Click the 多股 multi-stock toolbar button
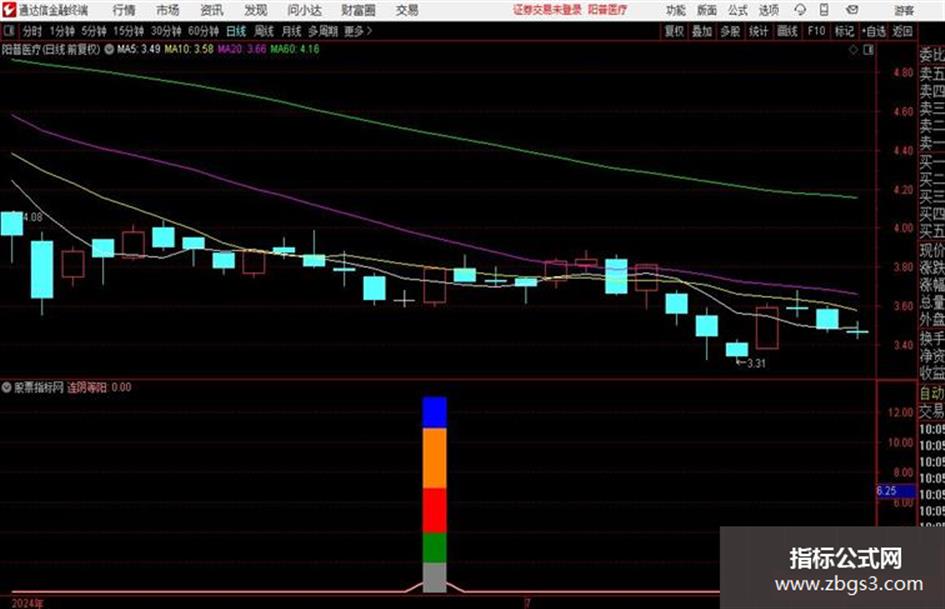Image resolution: width=945 pixels, height=609 pixels. (730, 31)
